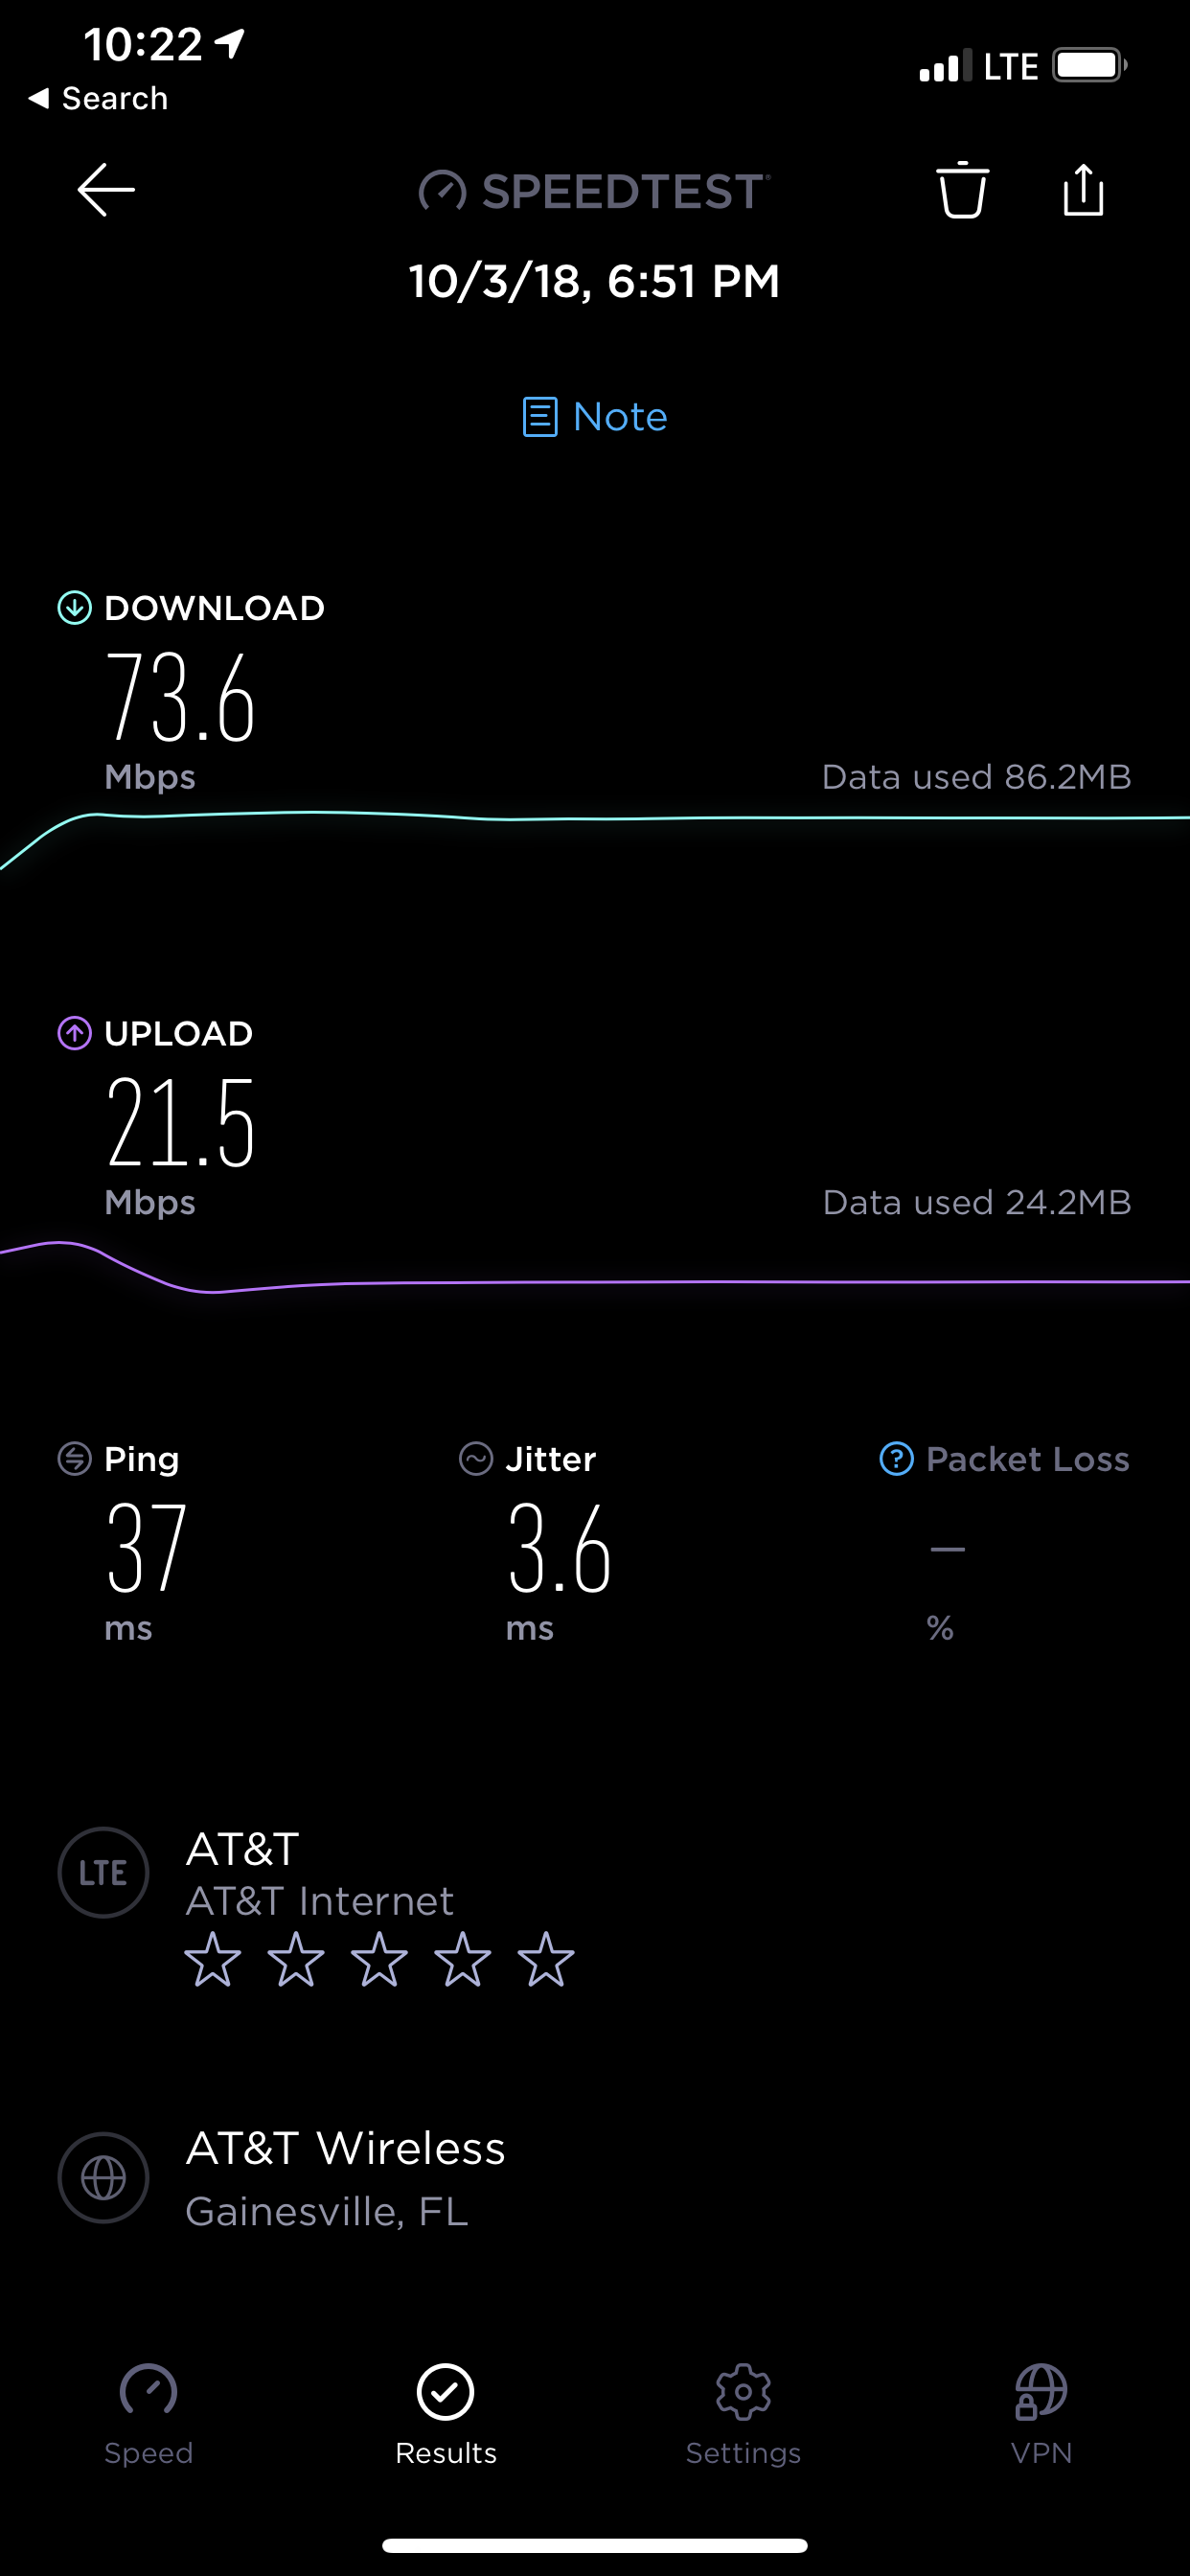Tap the AT&T Wireless Gainesville server entry

(595, 2177)
